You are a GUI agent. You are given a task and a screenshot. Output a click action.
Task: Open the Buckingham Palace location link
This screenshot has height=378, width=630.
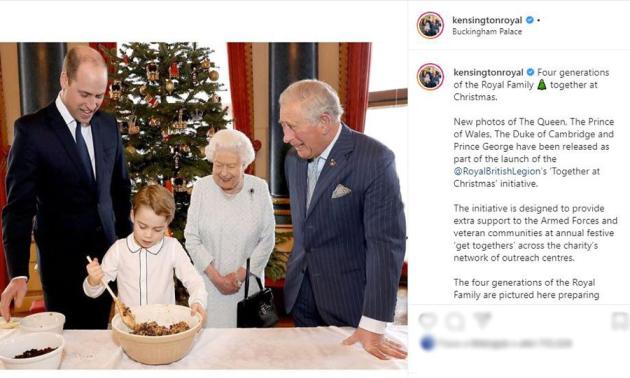click(x=487, y=32)
